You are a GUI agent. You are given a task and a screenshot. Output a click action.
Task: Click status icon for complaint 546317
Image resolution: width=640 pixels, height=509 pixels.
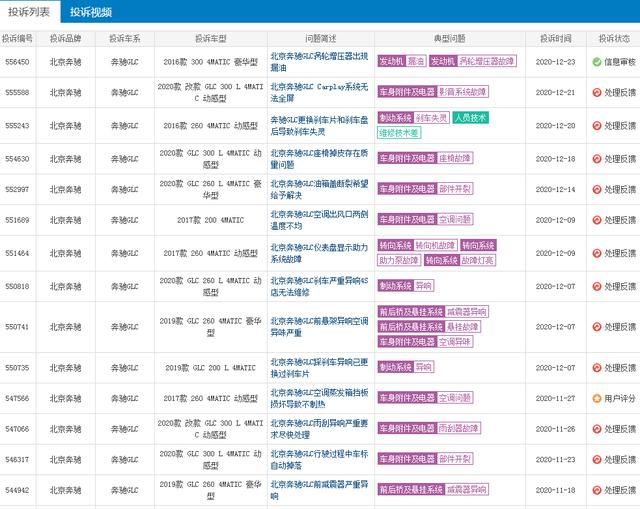[597, 460]
